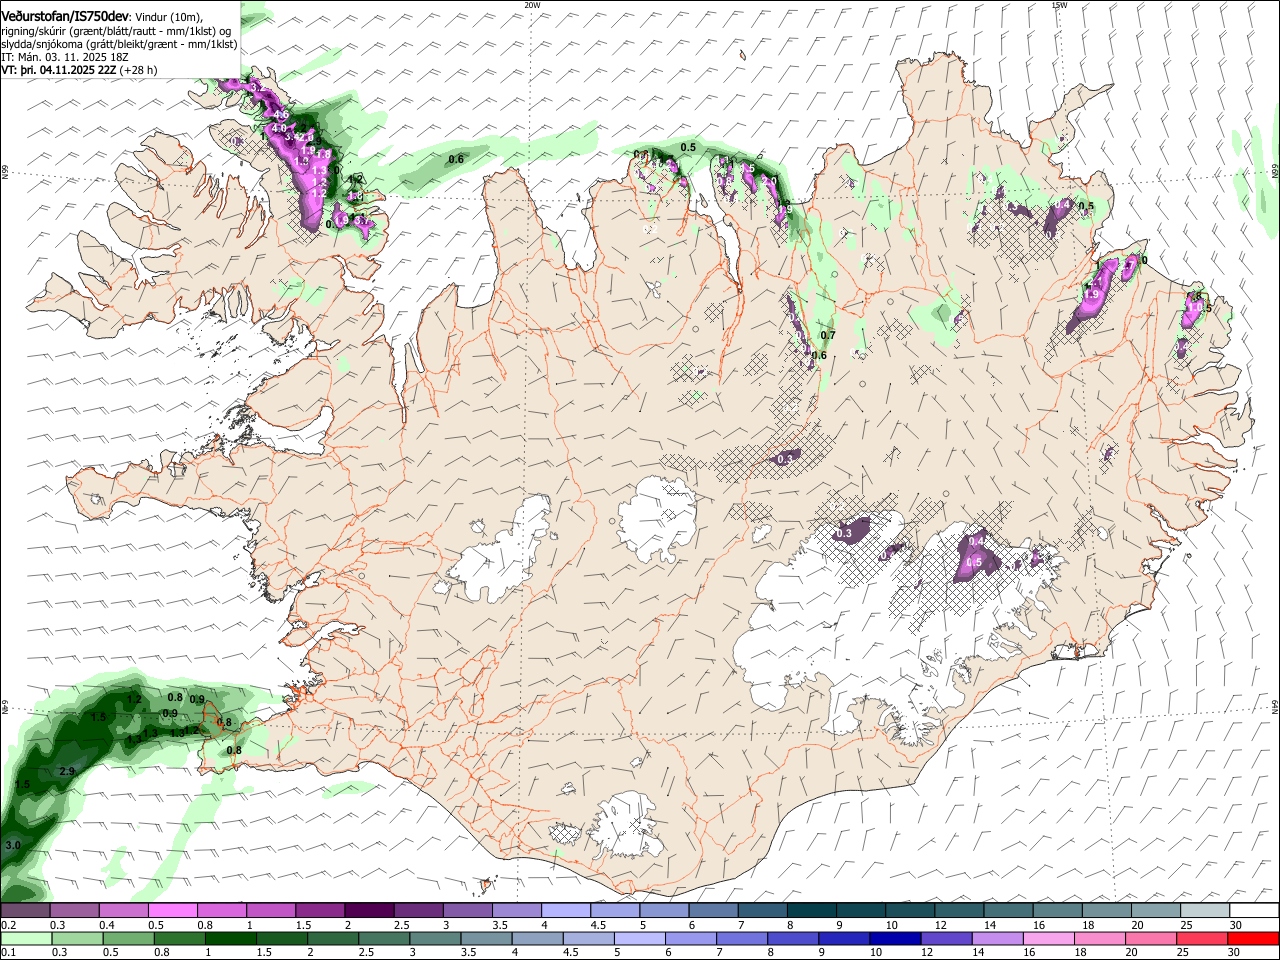Click the darkest purple swatch above 2 on snow scale
Screen dimensions: 1280x960
pos(369,911)
